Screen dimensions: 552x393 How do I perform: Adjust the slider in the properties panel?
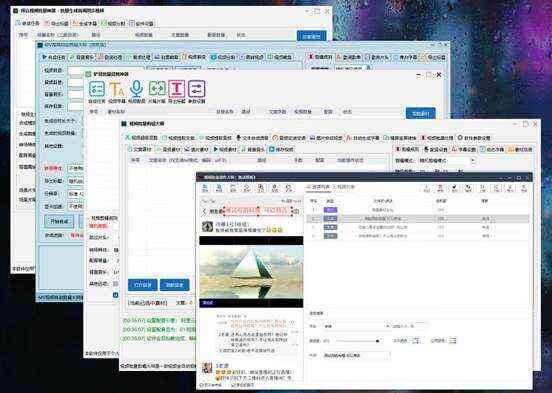pyautogui.click(x=358, y=341)
